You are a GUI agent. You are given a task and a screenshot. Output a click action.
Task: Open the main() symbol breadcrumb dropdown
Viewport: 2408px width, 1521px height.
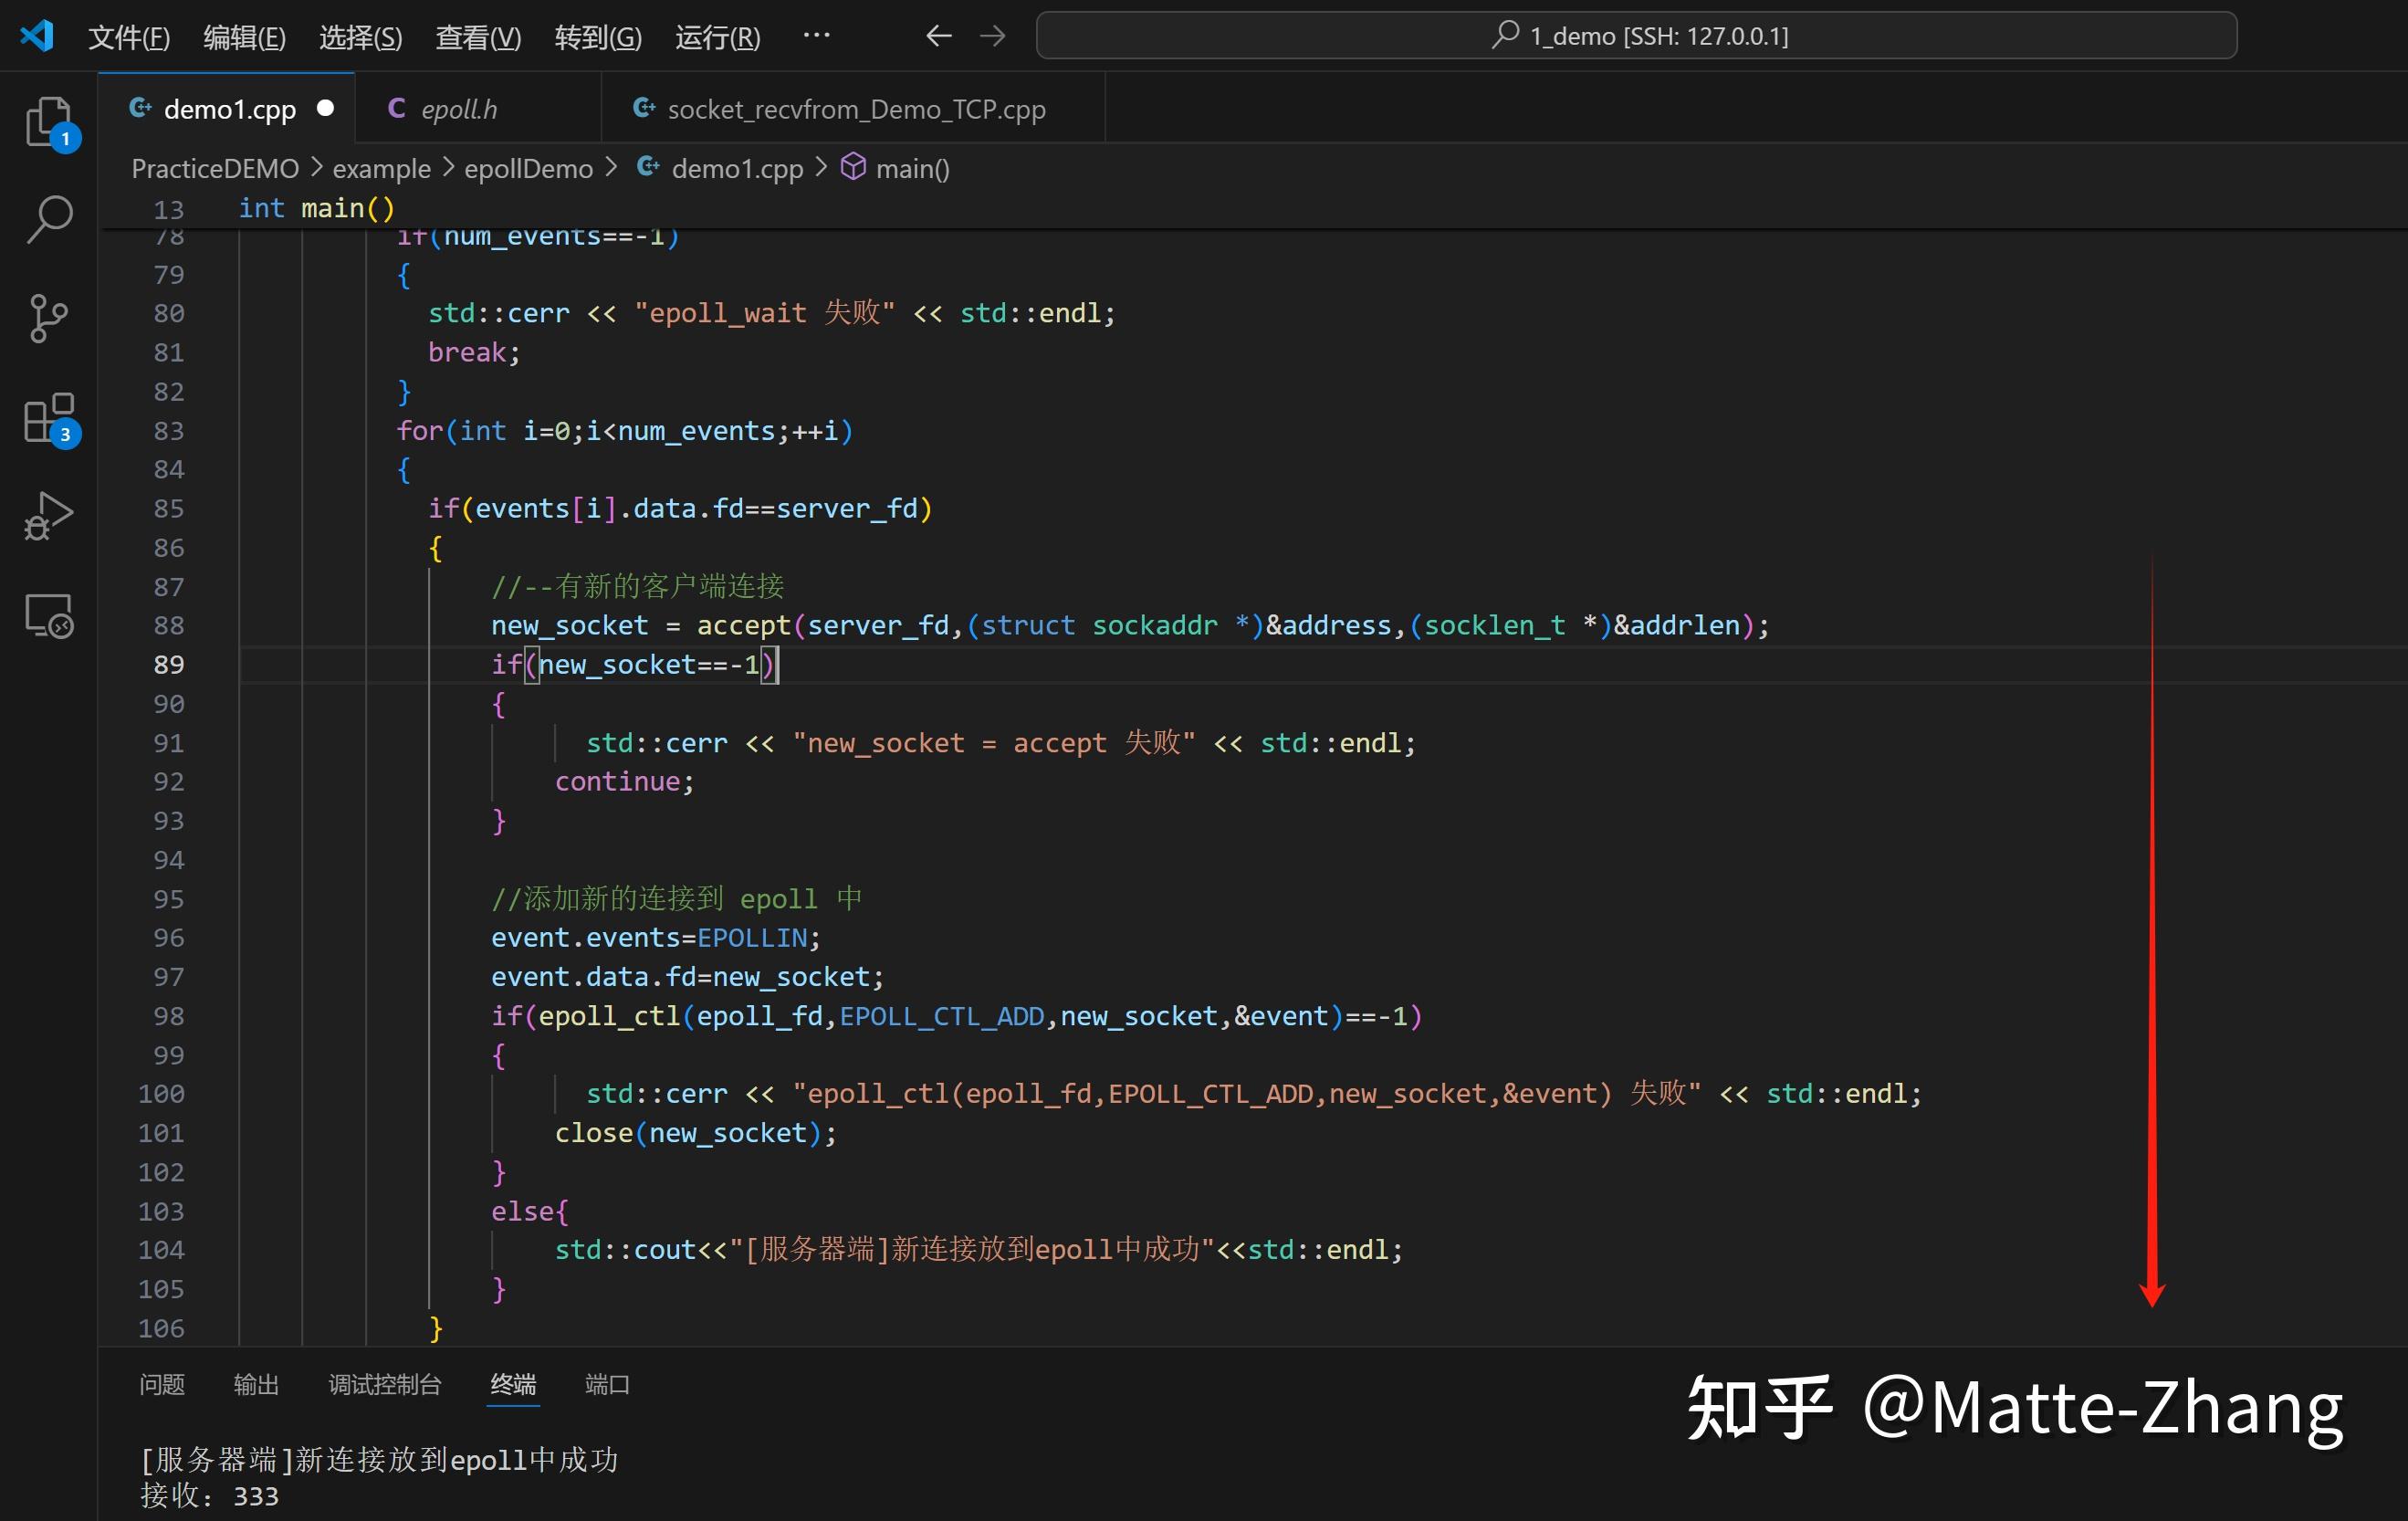pyautogui.click(x=912, y=168)
